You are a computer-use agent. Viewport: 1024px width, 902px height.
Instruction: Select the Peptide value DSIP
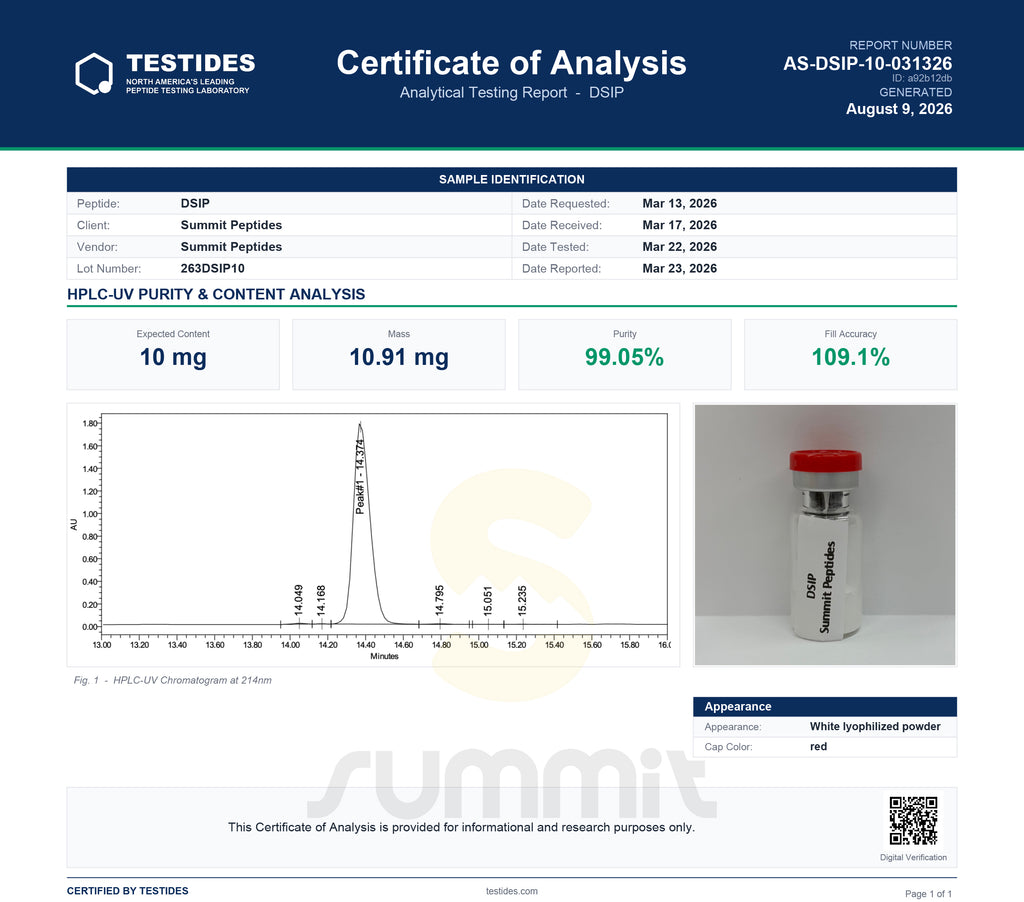(195, 203)
